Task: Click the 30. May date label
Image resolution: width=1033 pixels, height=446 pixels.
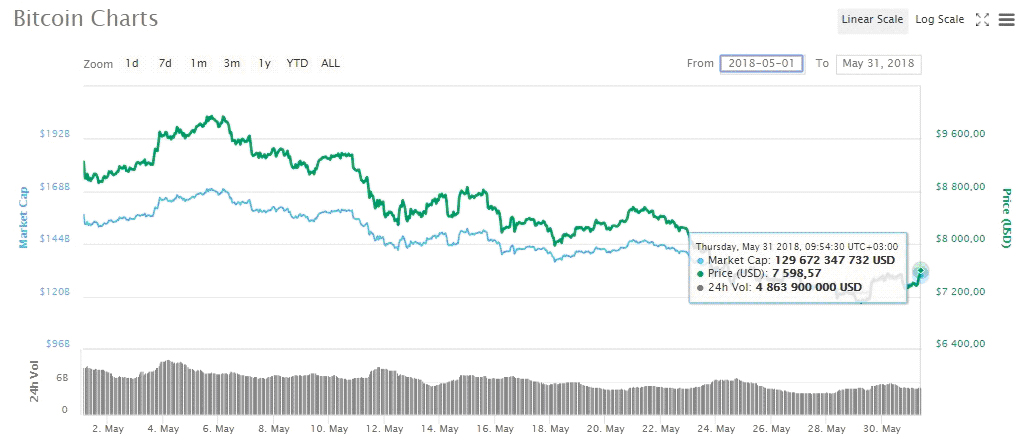Action: coord(881,429)
